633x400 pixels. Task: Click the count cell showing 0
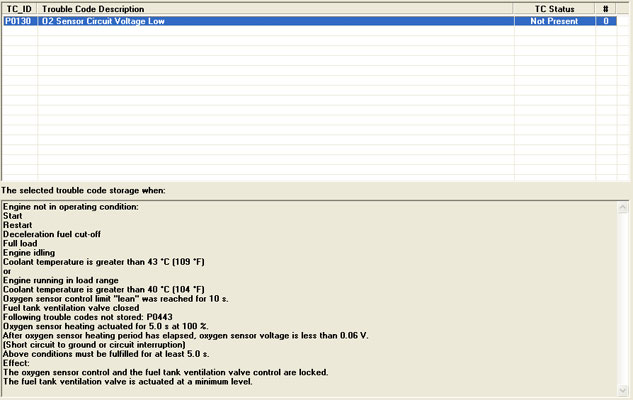tap(606, 21)
